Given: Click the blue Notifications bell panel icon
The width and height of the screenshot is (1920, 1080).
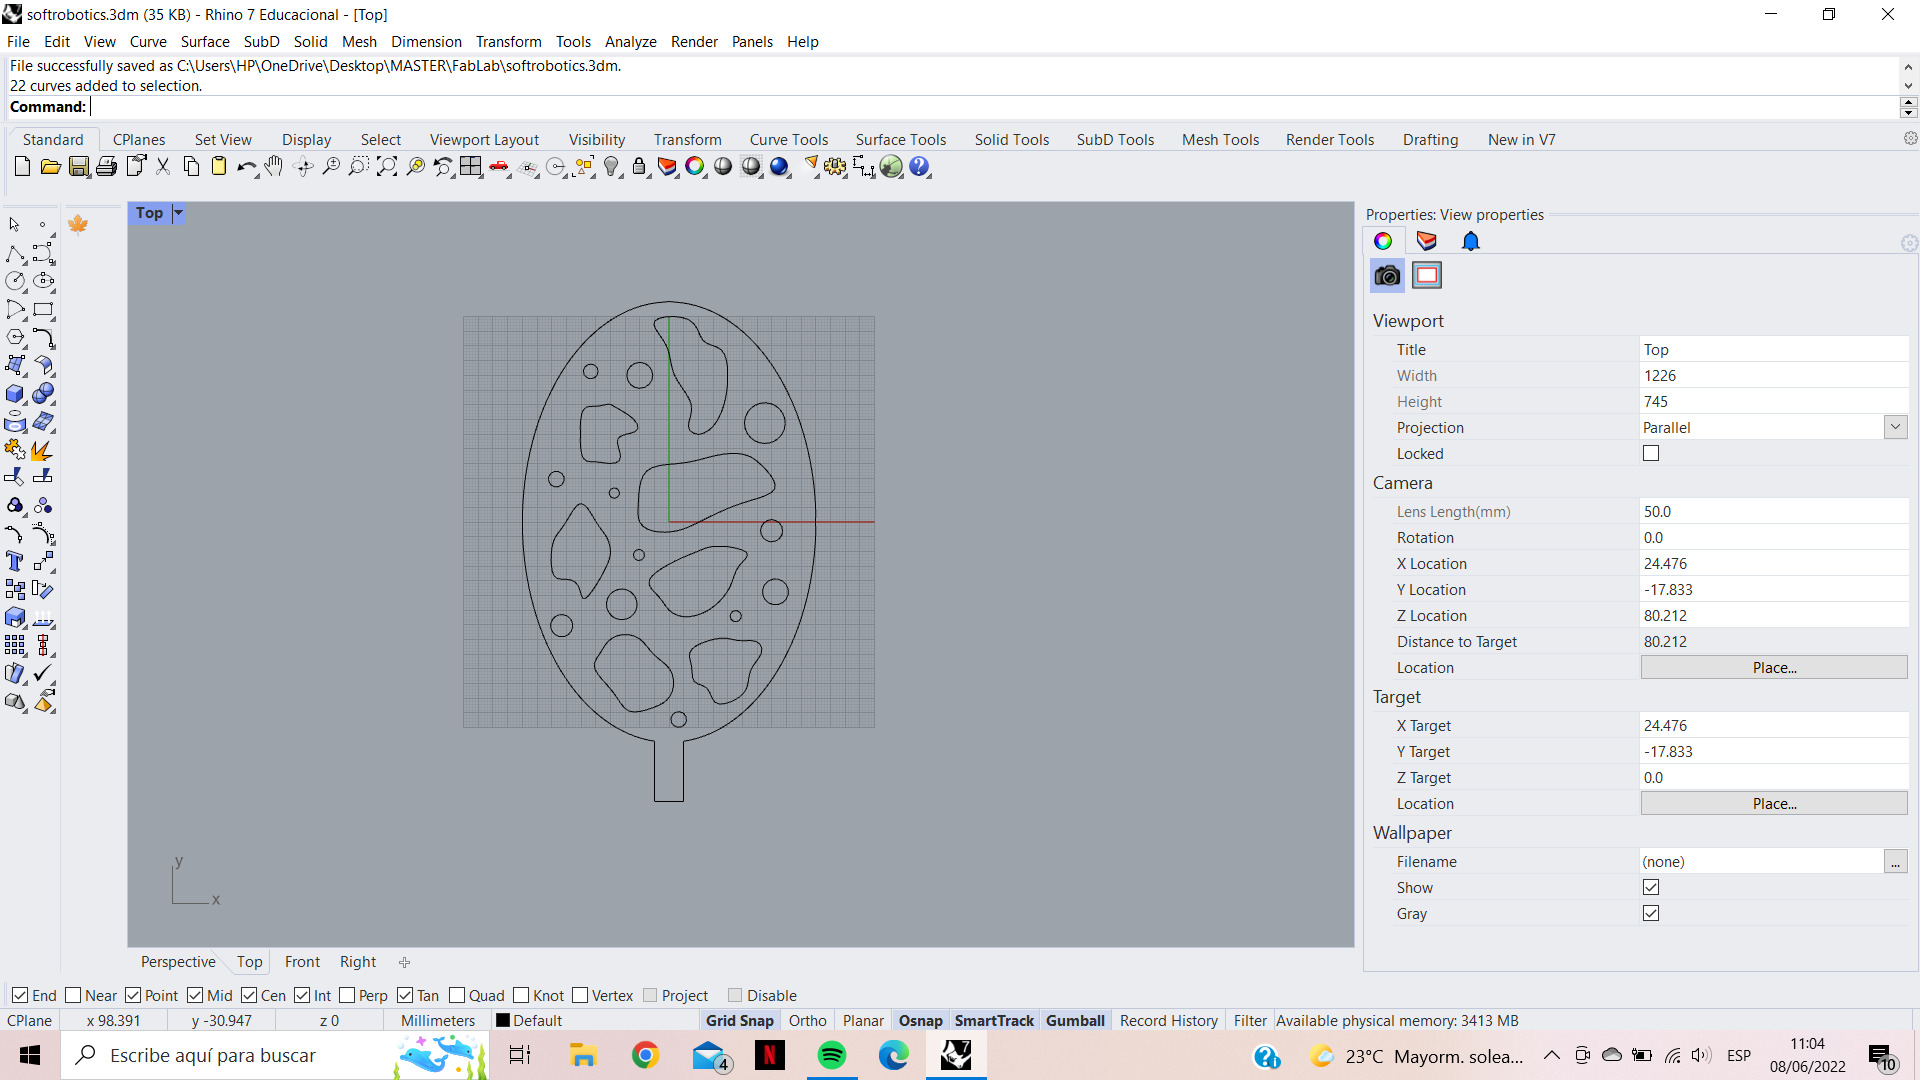Looking at the screenshot, I should tap(1470, 241).
